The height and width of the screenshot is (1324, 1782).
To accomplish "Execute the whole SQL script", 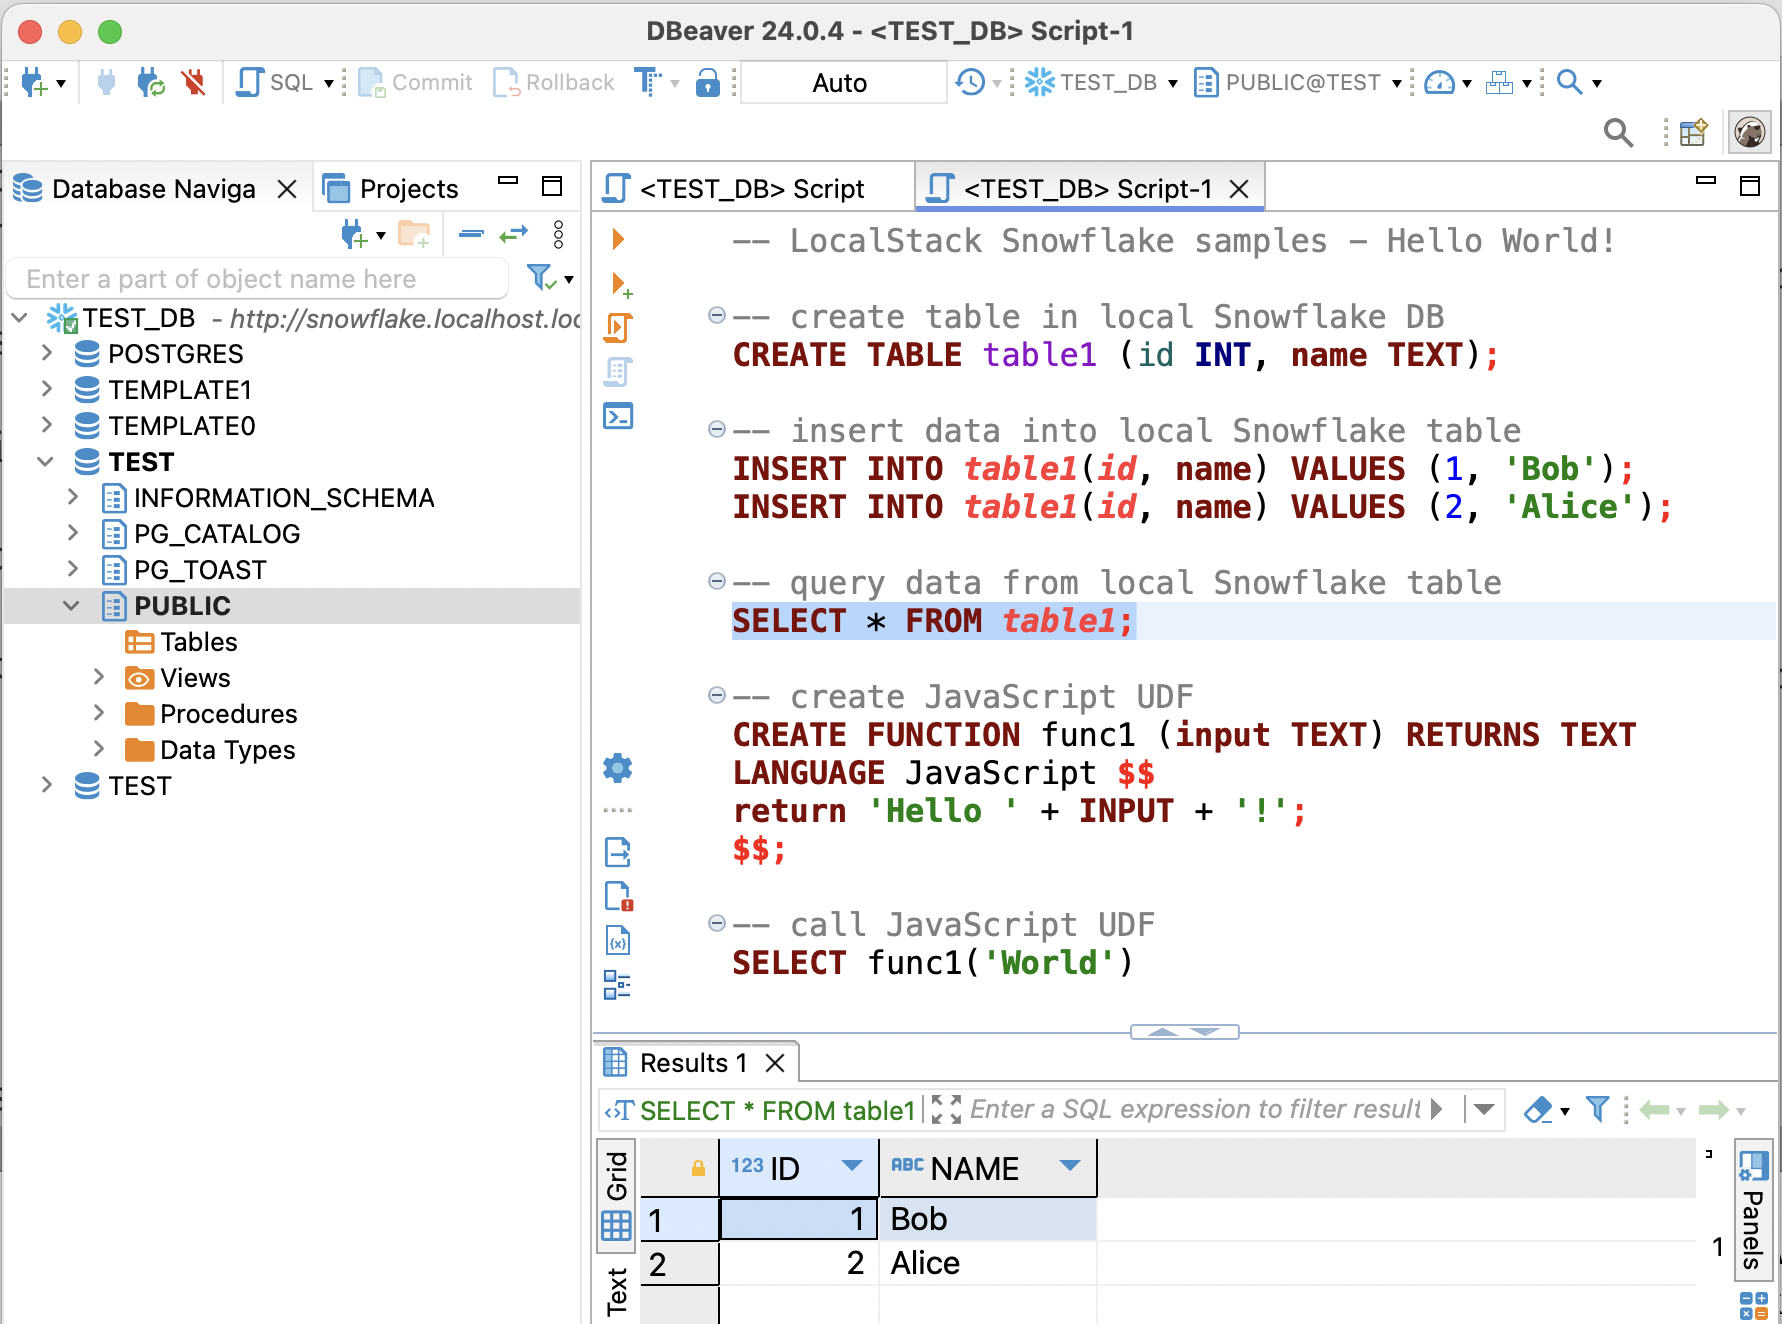I will point(618,327).
